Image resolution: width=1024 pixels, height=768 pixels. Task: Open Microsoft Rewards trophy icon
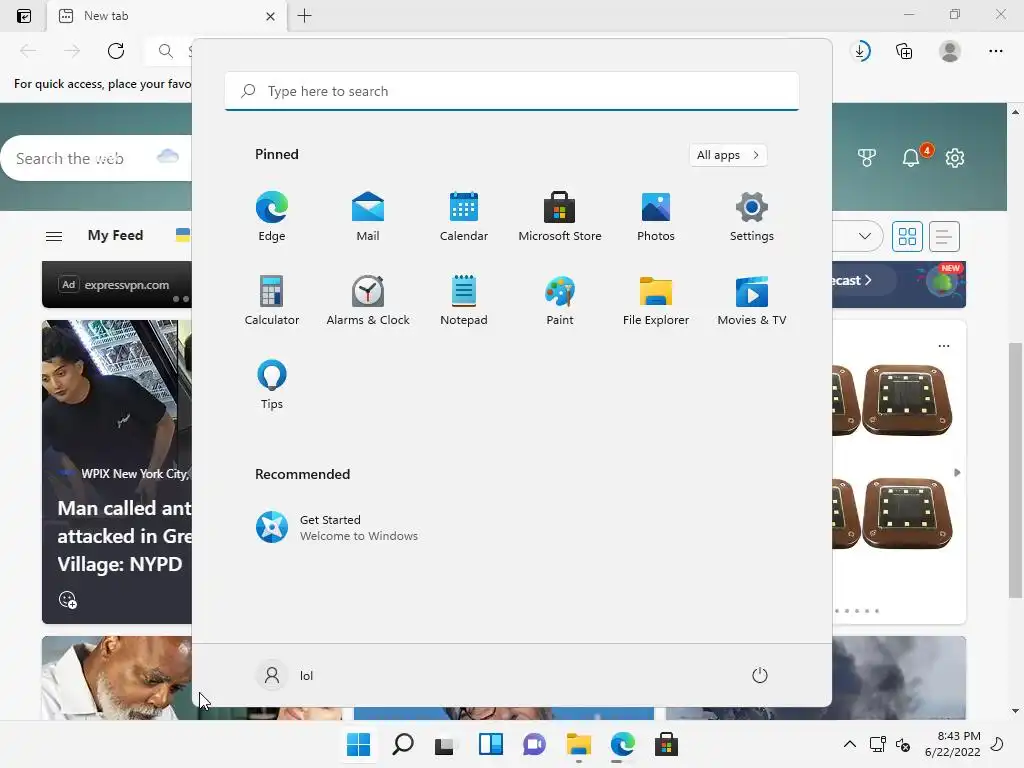(867, 157)
